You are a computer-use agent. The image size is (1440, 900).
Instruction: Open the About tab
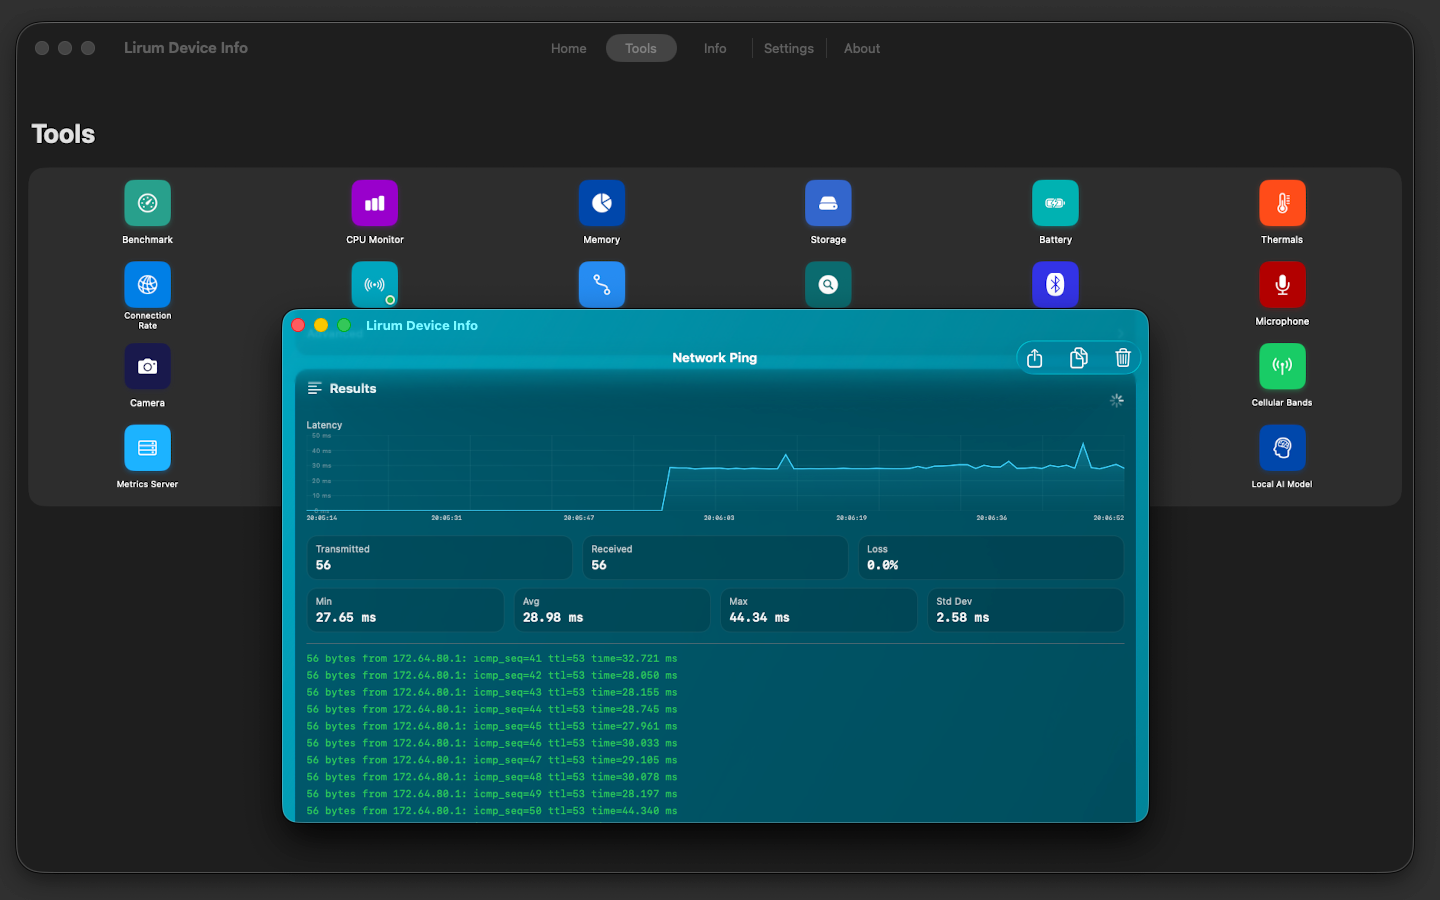point(862,48)
